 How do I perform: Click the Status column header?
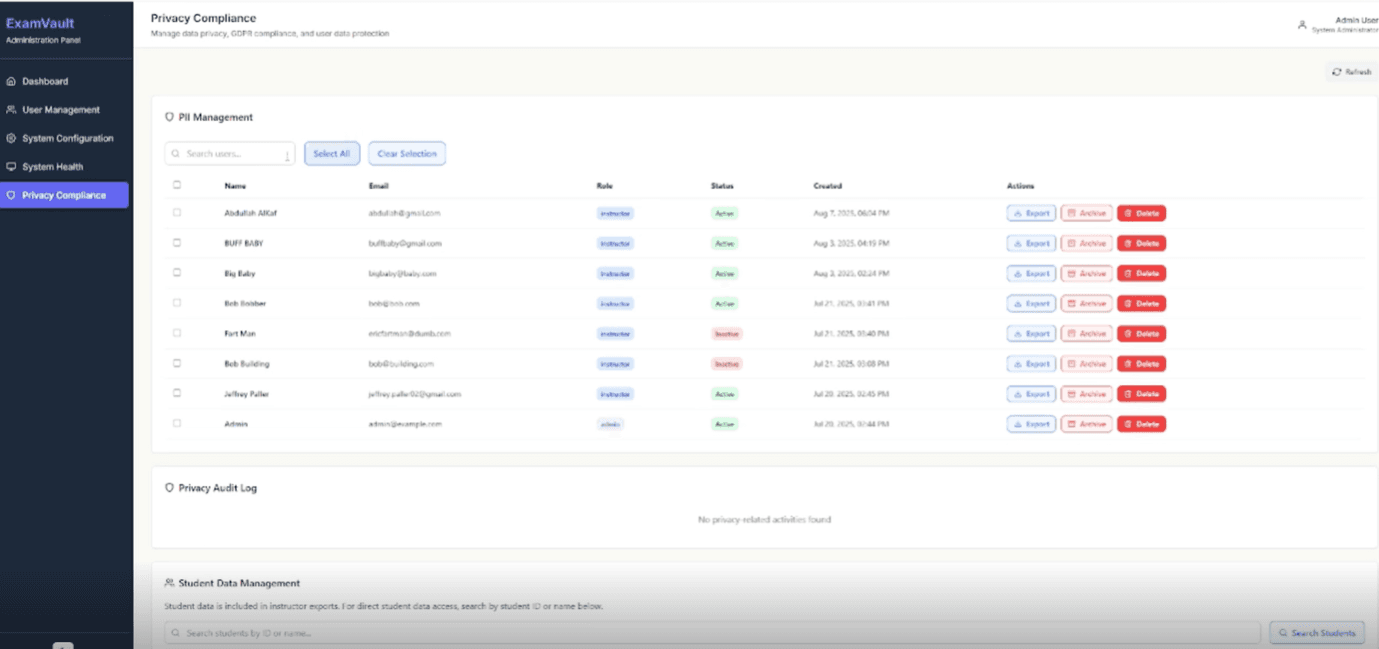point(722,186)
